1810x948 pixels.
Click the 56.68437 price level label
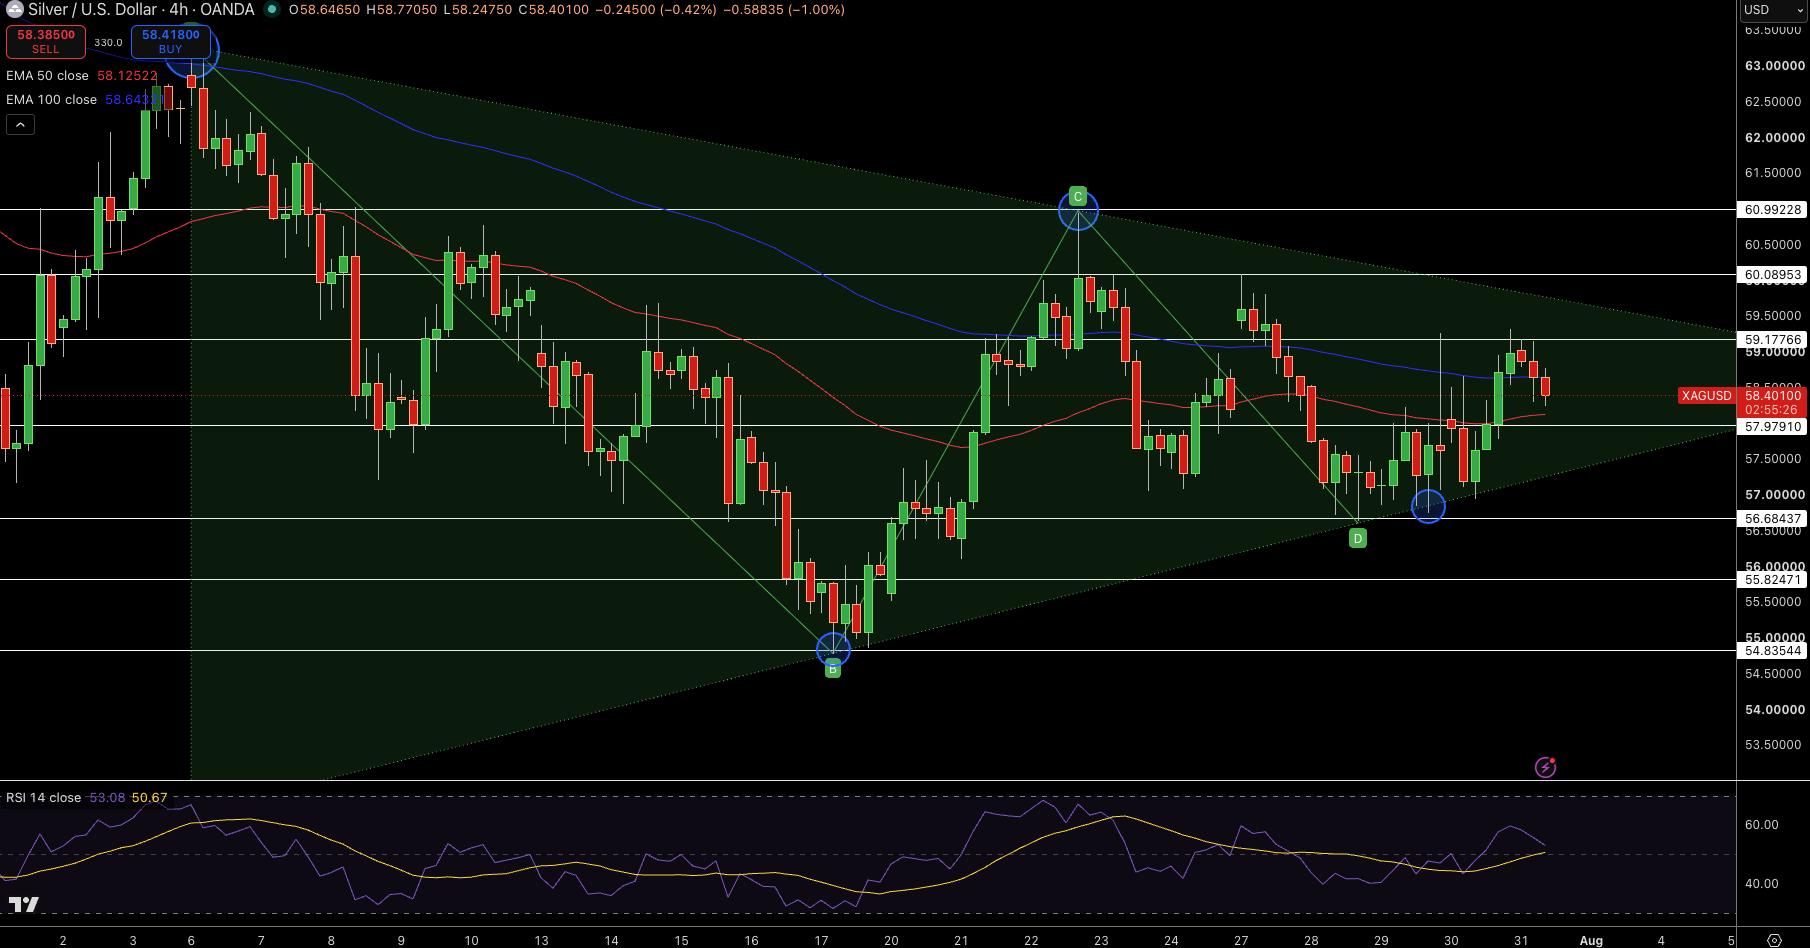tap(1773, 519)
